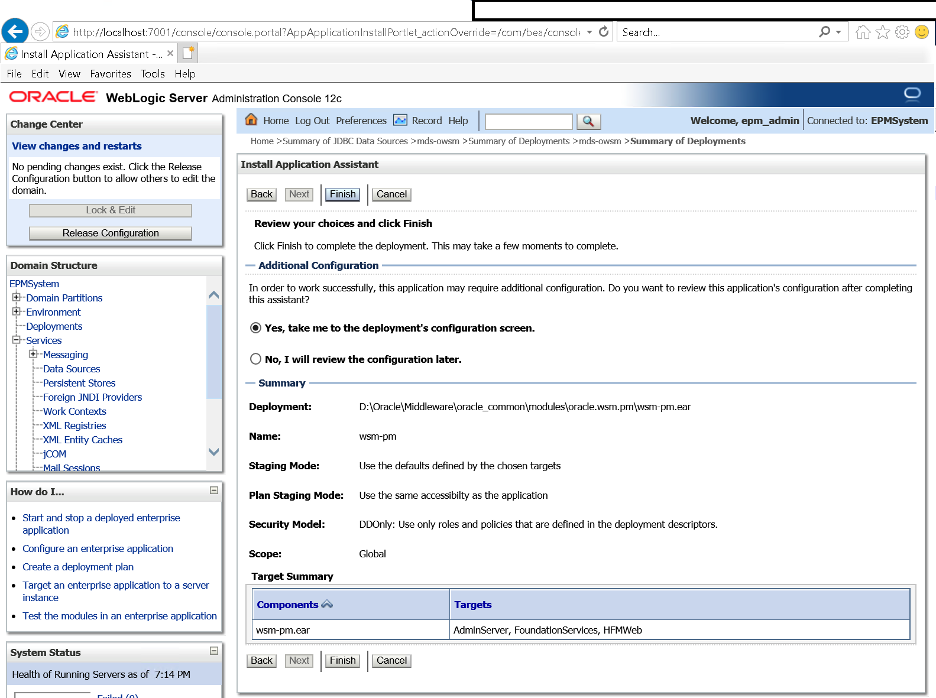Expand the Environment tree node
The width and height of the screenshot is (936, 698).
(17, 312)
